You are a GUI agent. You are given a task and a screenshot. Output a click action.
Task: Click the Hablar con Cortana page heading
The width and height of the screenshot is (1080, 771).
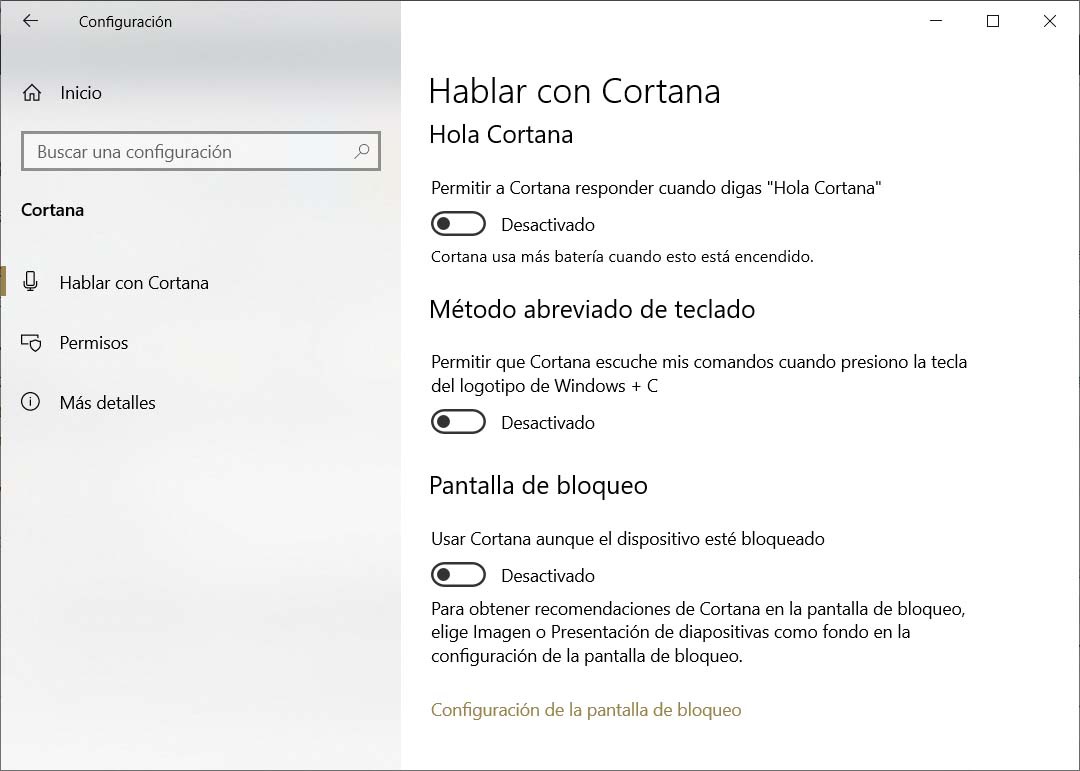pos(574,91)
